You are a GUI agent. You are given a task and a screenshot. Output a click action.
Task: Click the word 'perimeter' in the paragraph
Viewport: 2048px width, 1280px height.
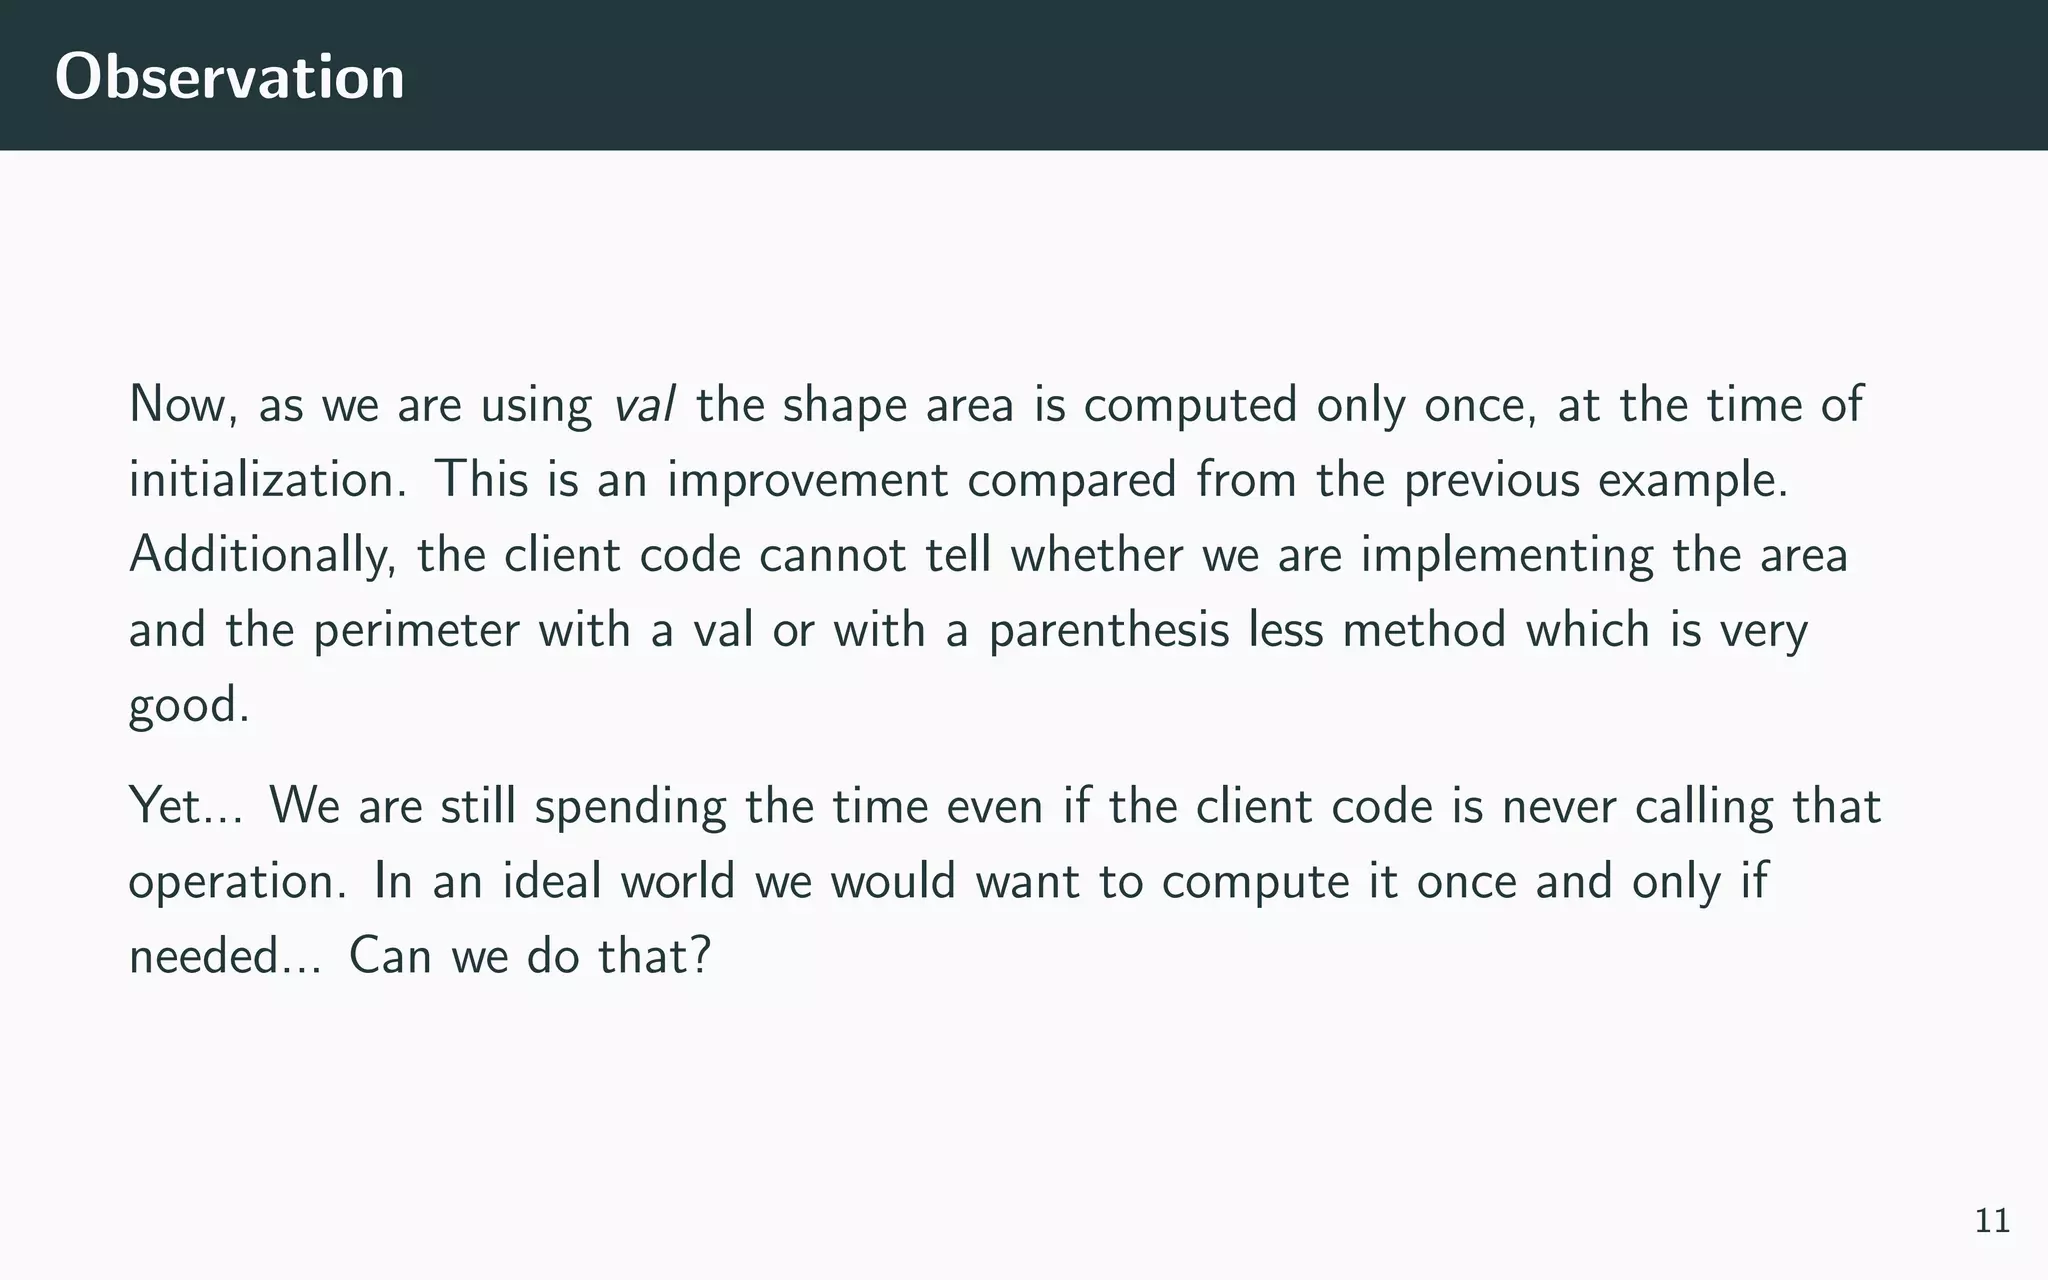416,631
